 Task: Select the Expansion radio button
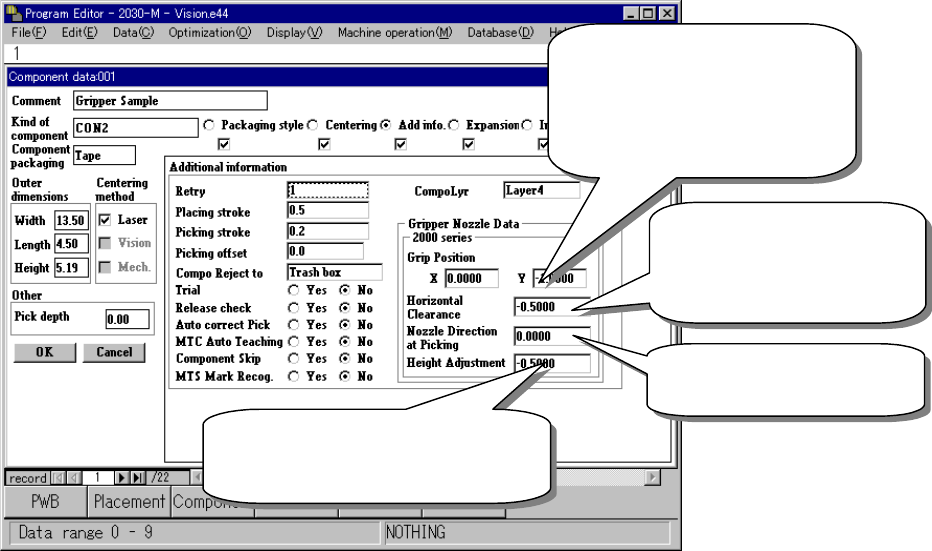(454, 125)
